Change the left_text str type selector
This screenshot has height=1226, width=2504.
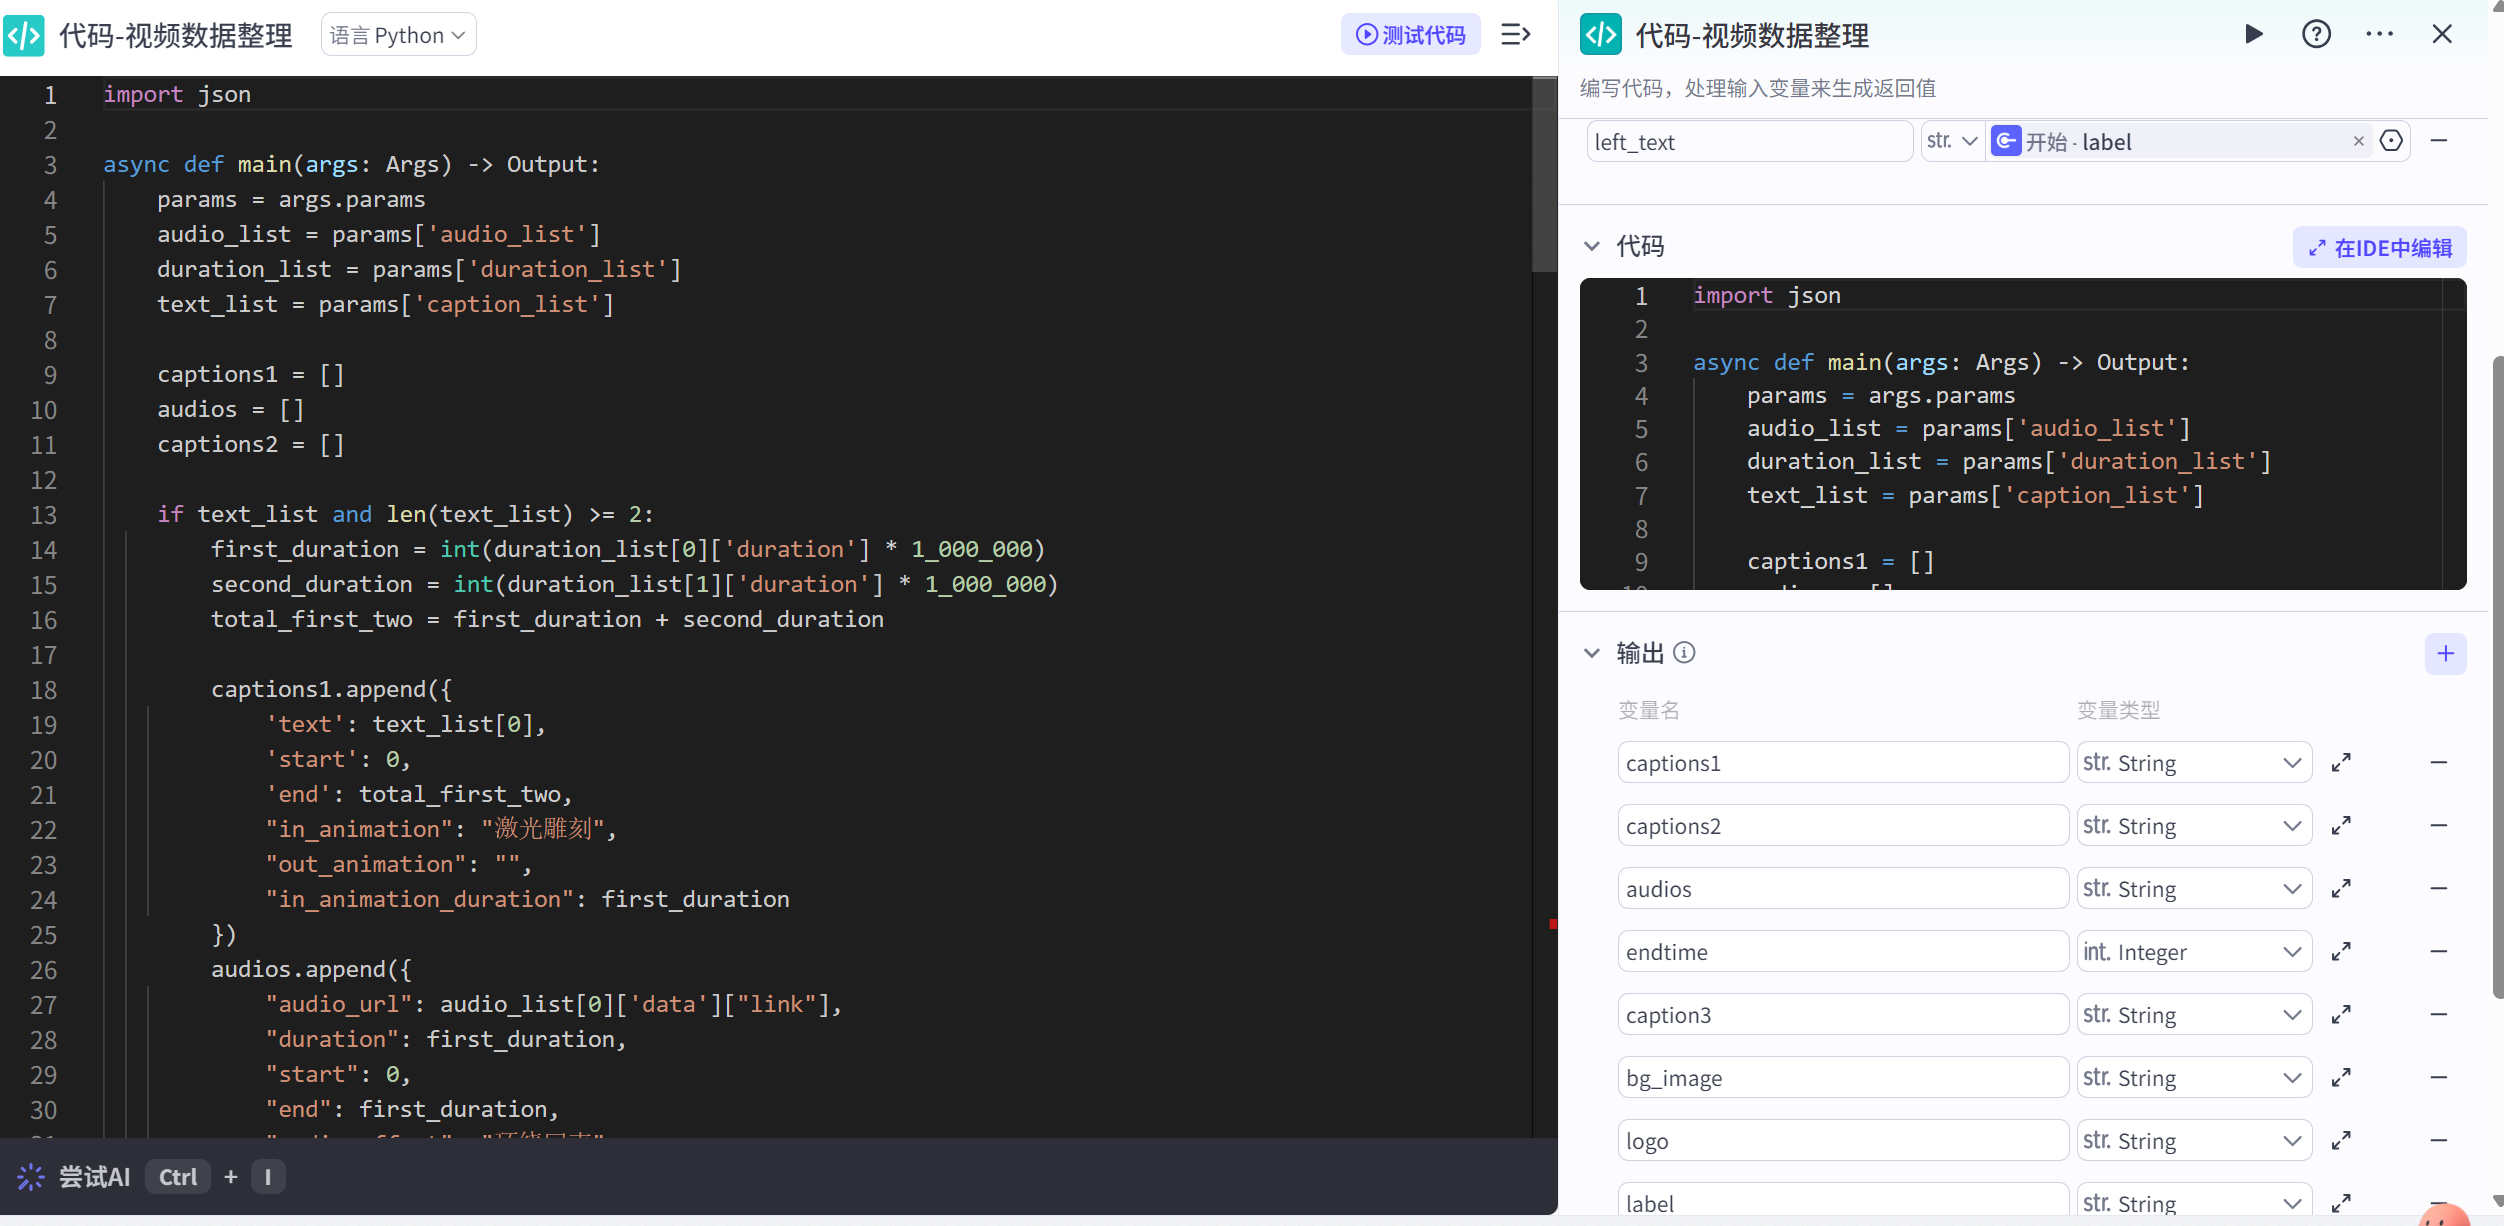[x=1952, y=141]
